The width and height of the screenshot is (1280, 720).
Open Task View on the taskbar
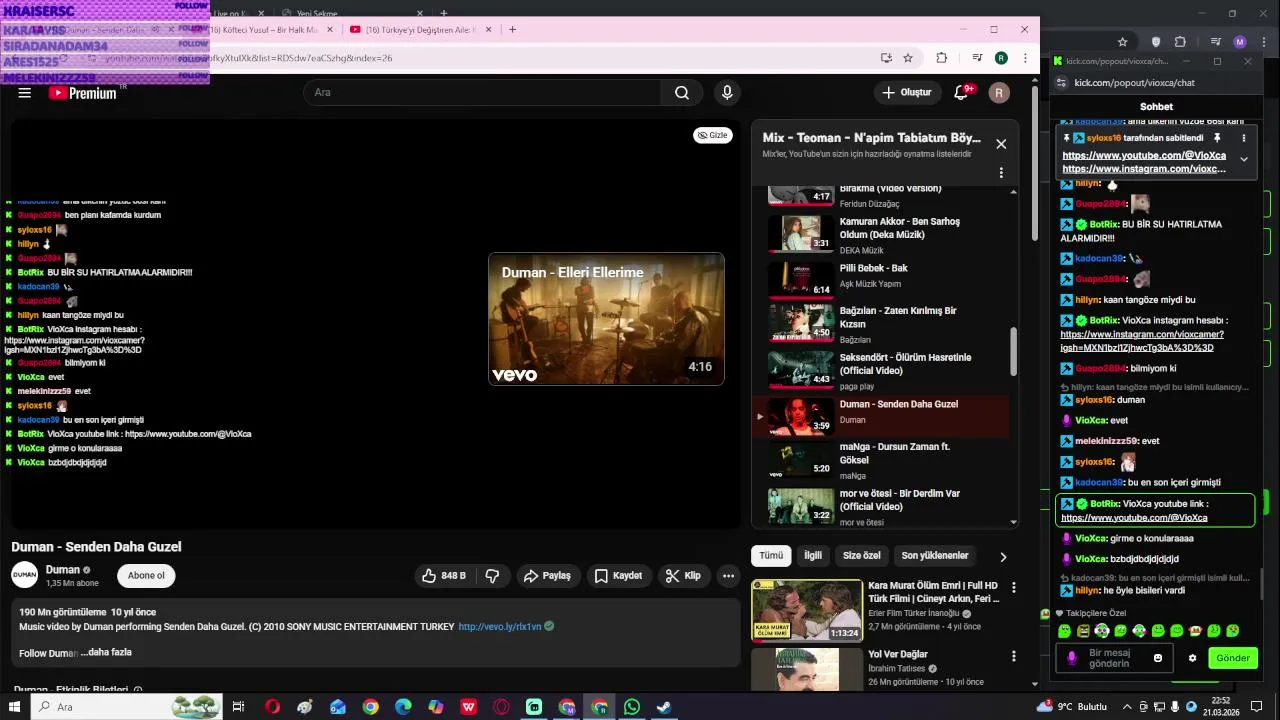click(x=238, y=707)
